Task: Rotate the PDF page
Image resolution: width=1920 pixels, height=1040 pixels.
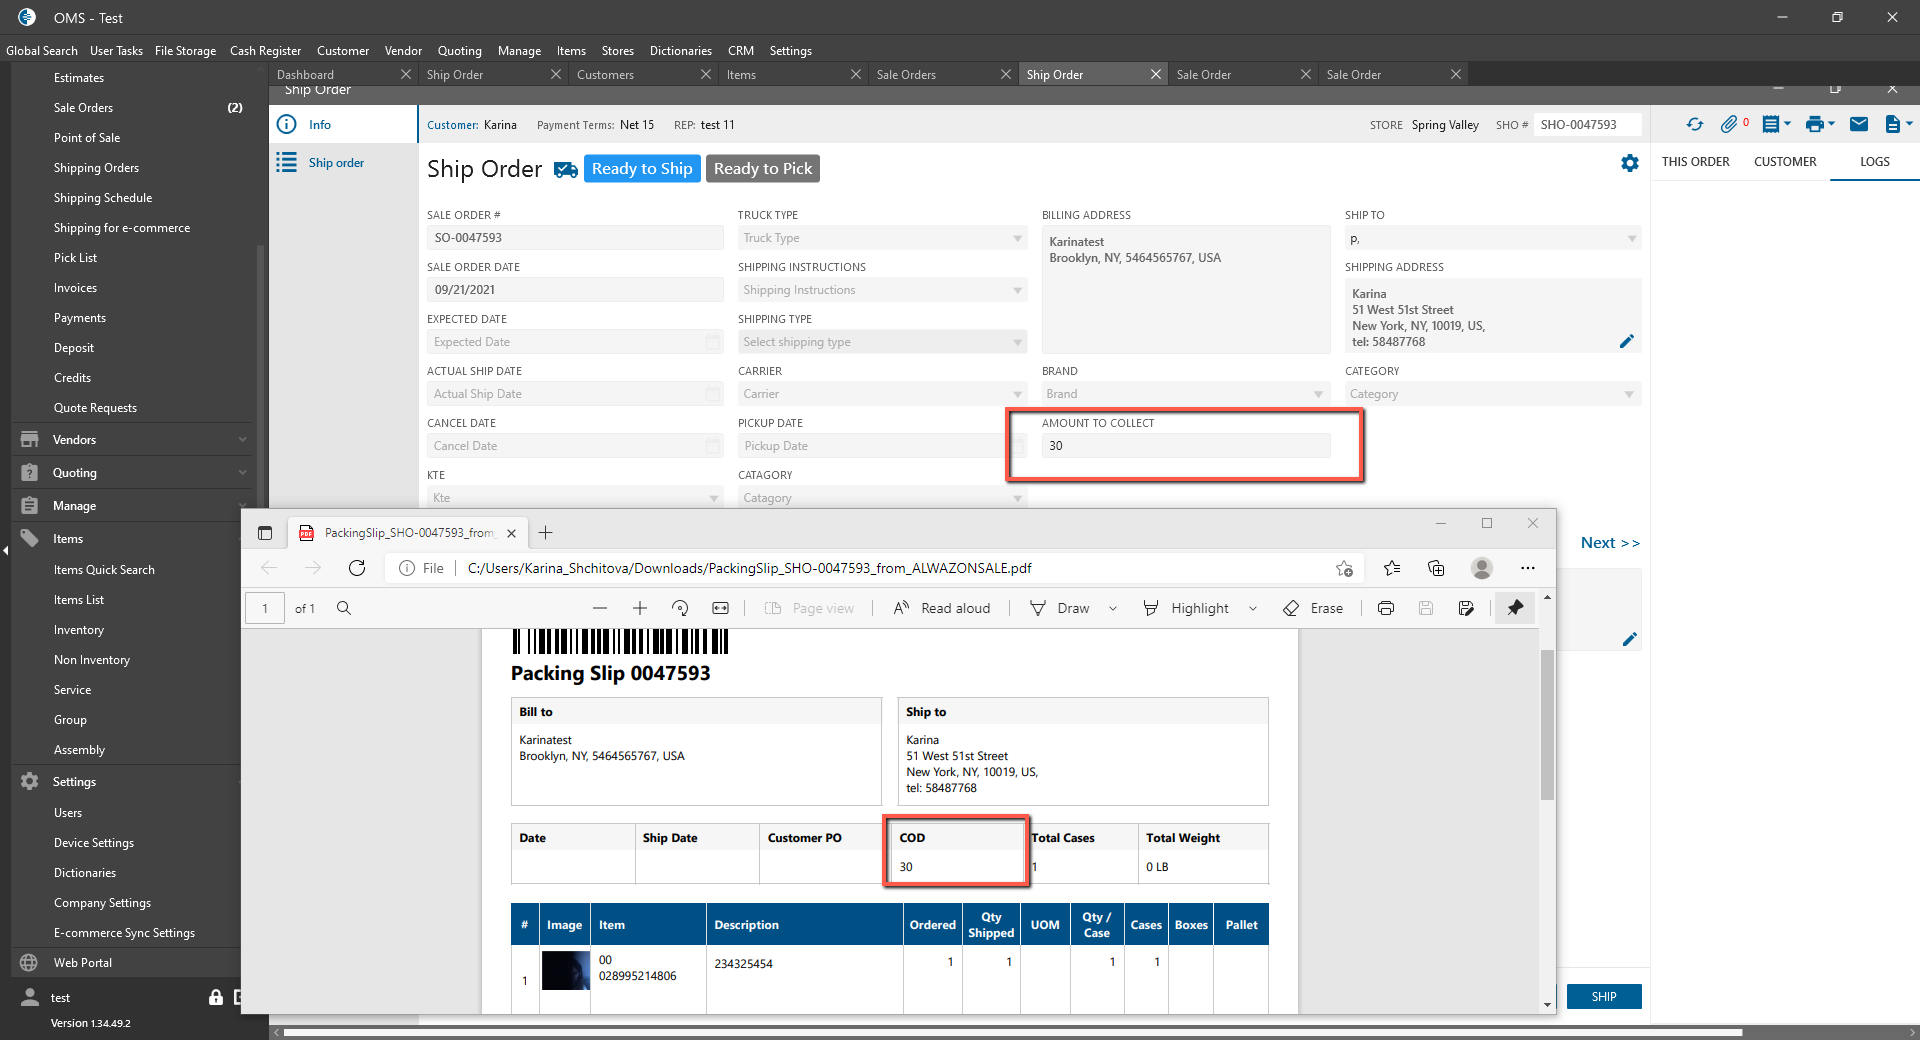Action: pyautogui.click(x=680, y=608)
